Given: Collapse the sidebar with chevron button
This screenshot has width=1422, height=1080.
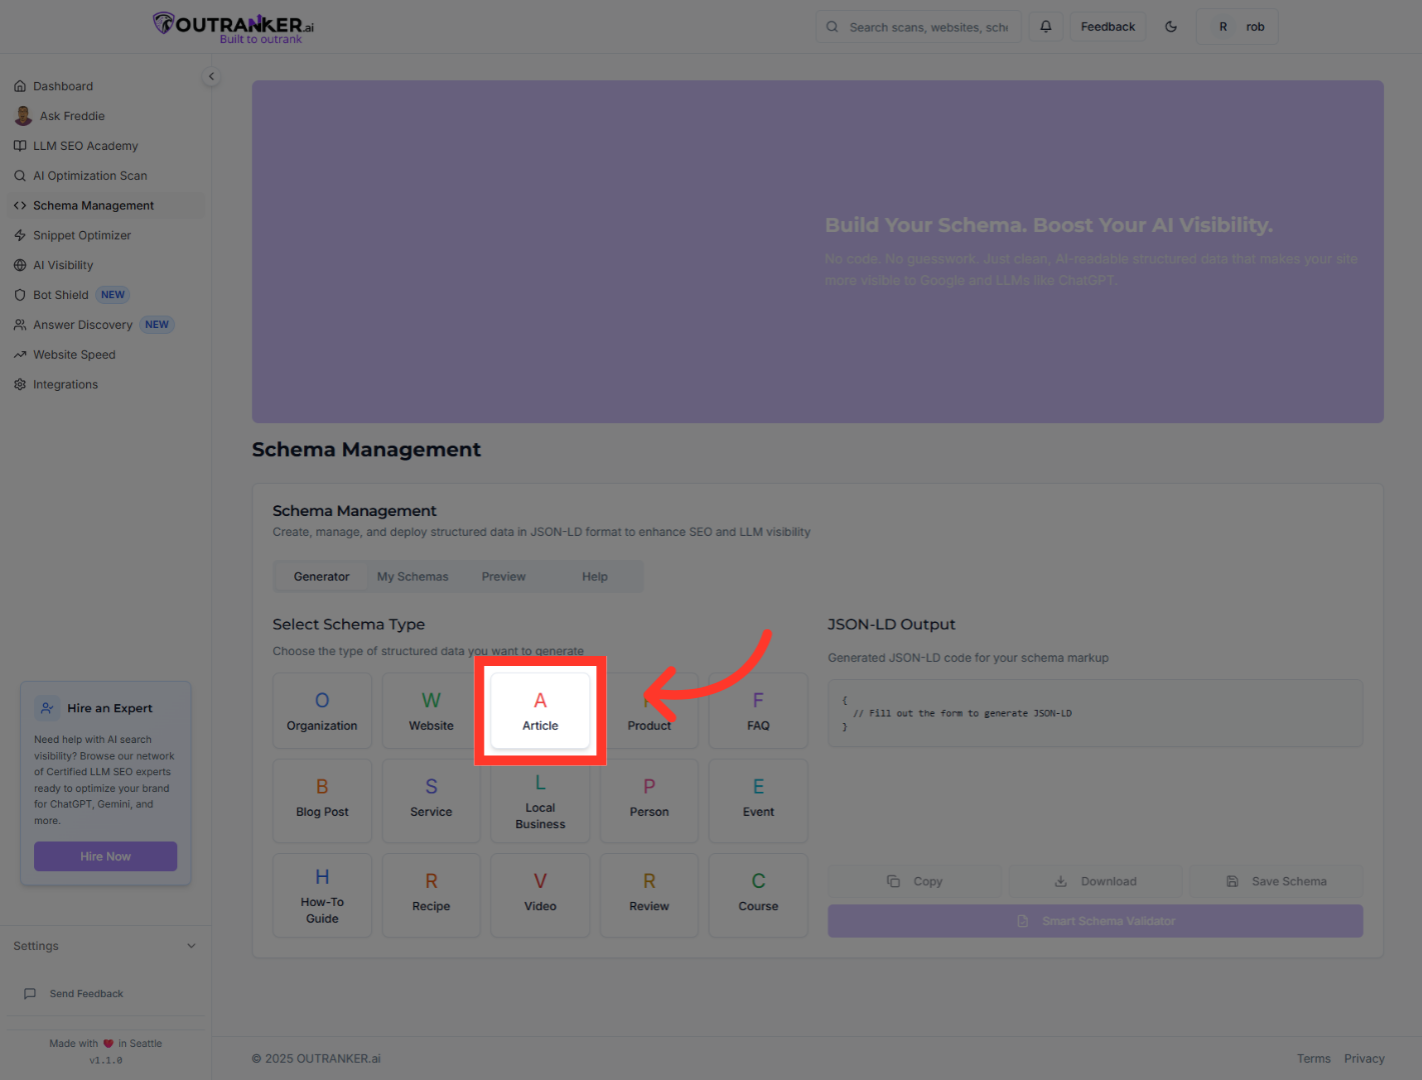Looking at the screenshot, I should [211, 76].
